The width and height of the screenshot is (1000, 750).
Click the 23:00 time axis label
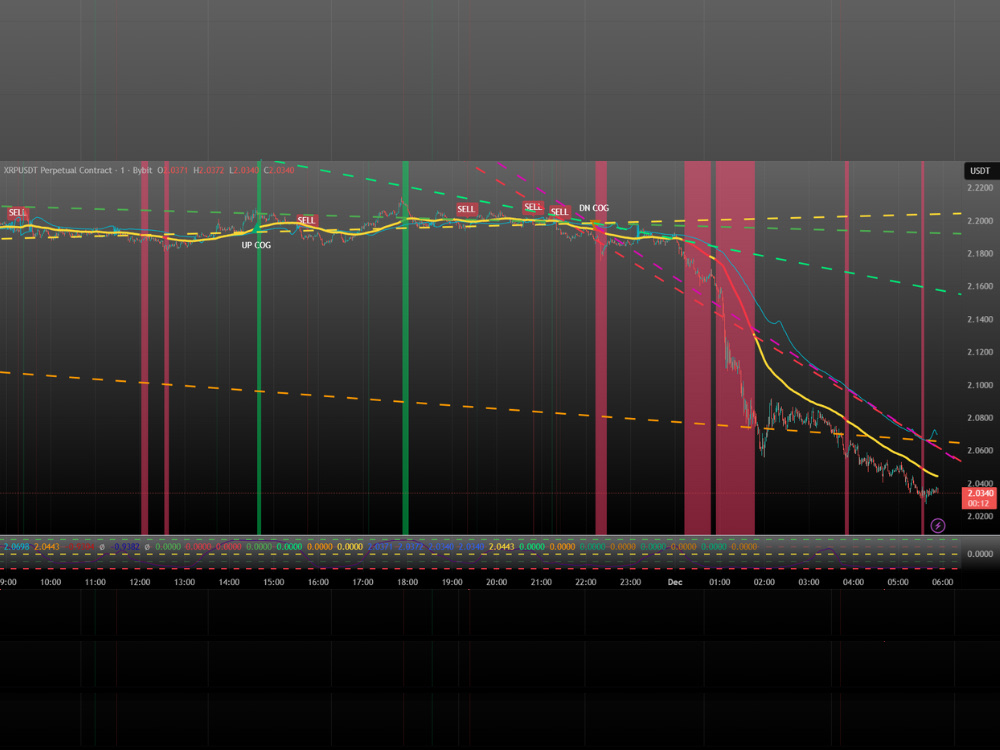[x=630, y=582]
